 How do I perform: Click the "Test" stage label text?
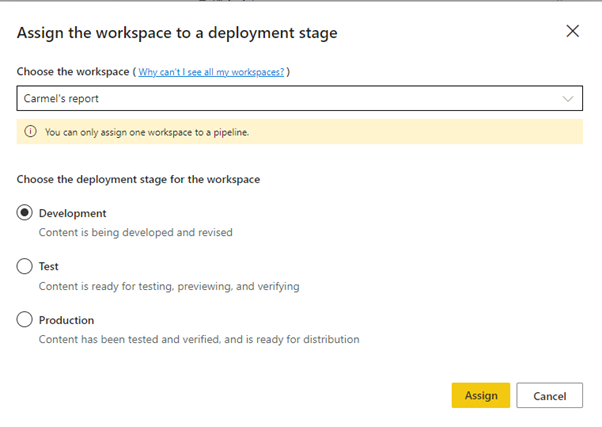[x=48, y=267]
